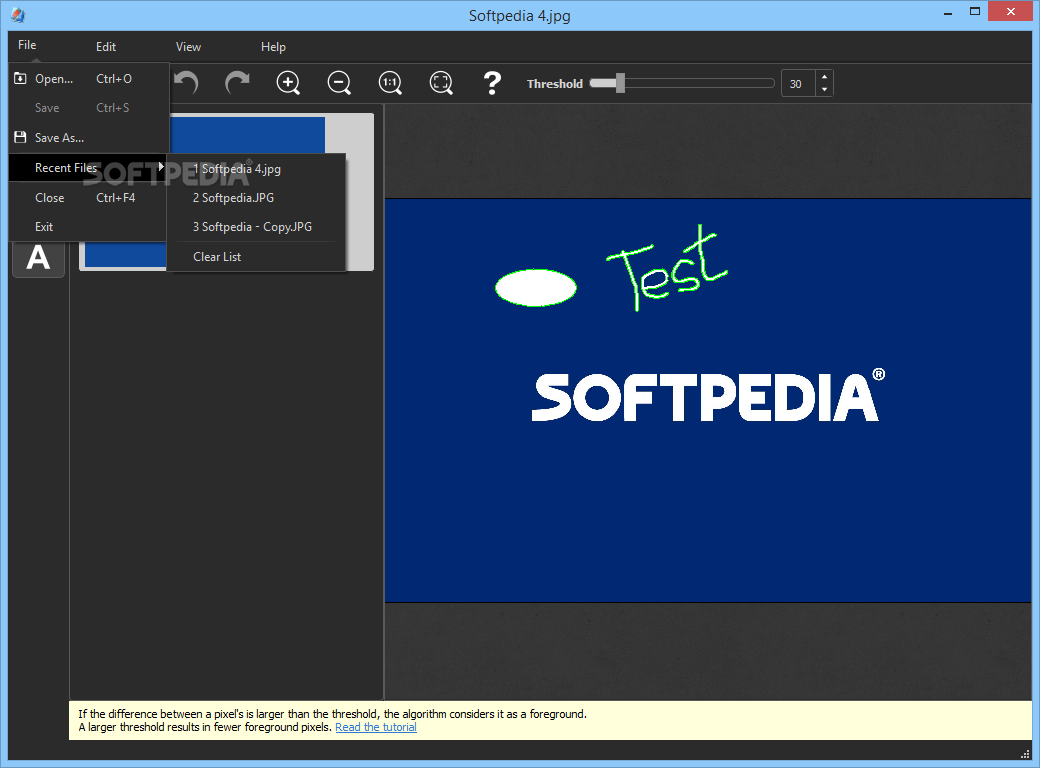Choose Open... from File menu

point(89,78)
